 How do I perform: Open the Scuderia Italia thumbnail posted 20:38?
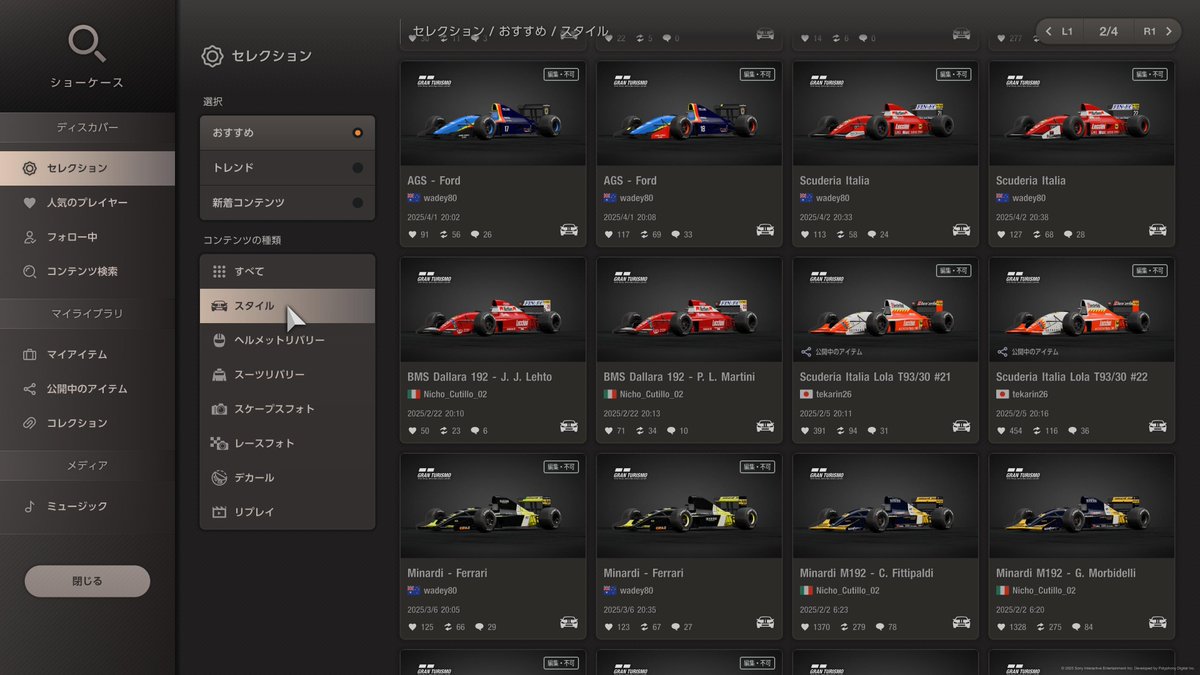(x=1081, y=114)
